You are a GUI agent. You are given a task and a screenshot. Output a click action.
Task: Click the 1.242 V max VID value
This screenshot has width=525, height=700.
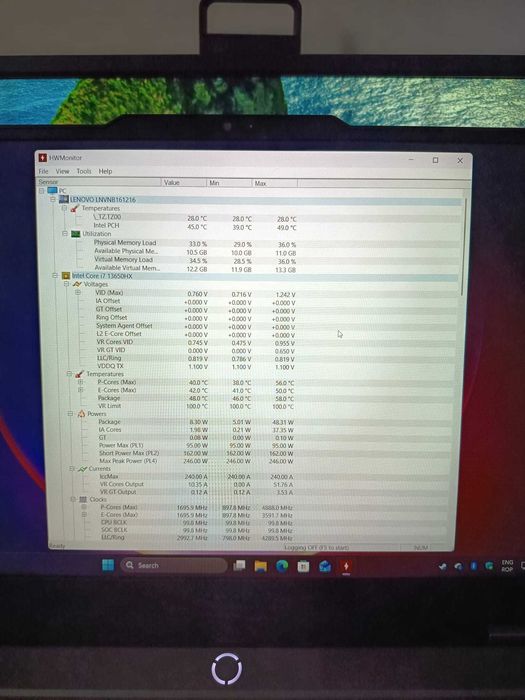pos(286,295)
